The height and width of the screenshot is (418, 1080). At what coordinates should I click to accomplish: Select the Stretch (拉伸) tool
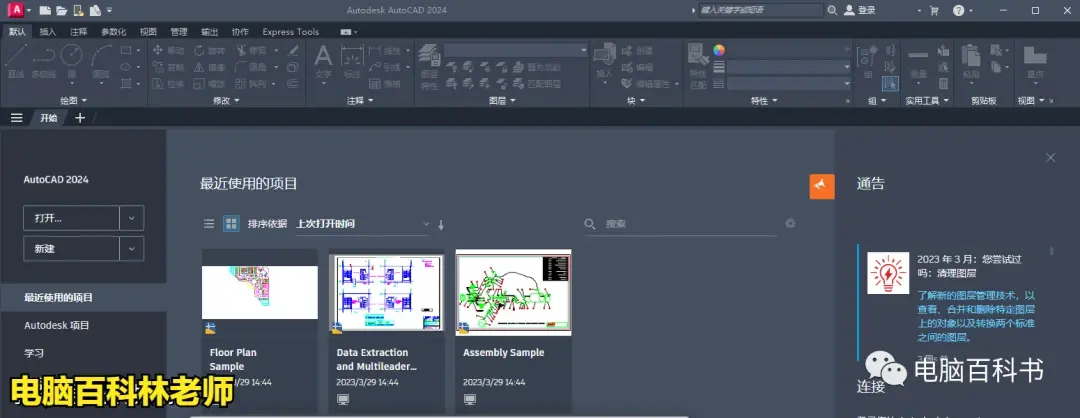tap(167, 84)
